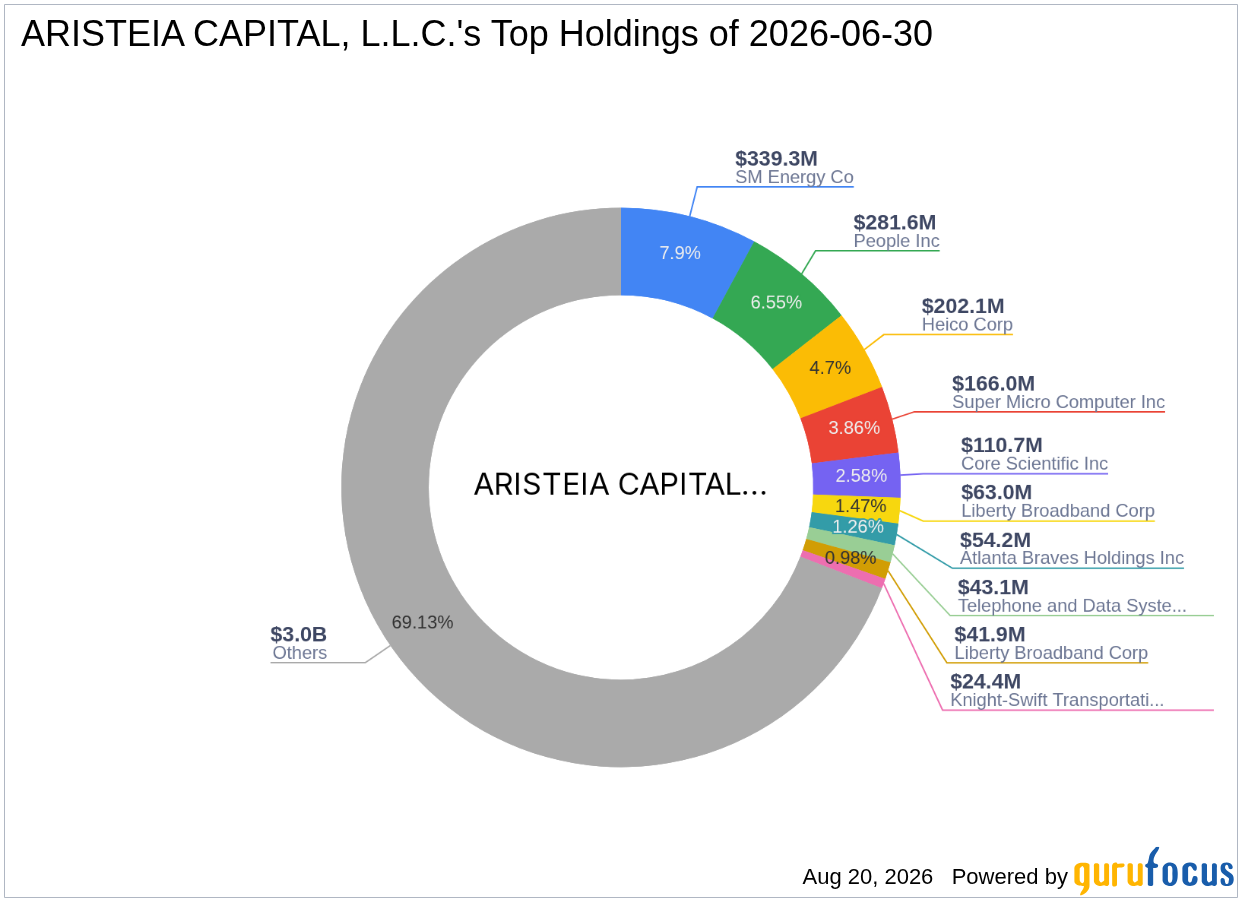
Task: Click the Knight-Swift Transportati... label
Action: click(x=1057, y=700)
